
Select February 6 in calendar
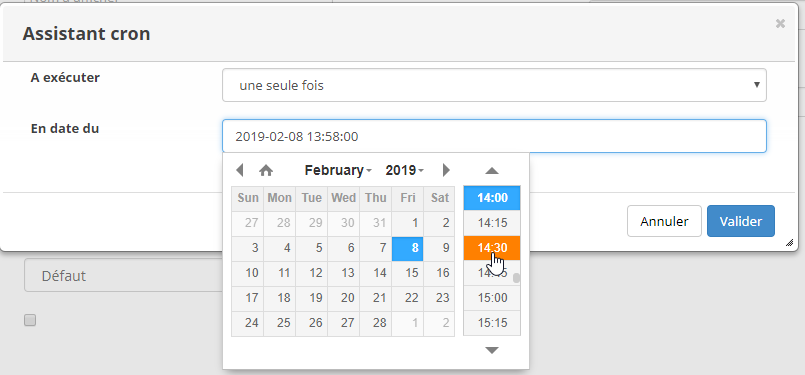[343, 249]
